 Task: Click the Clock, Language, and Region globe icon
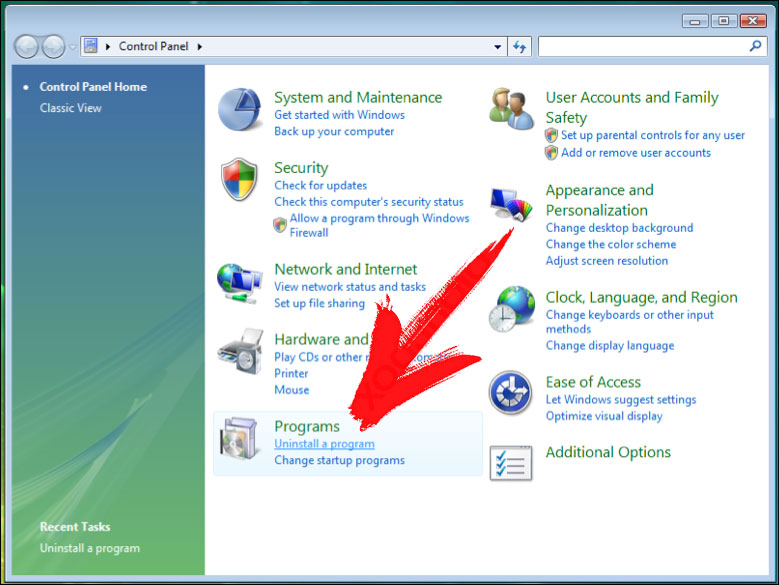(x=511, y=309)
